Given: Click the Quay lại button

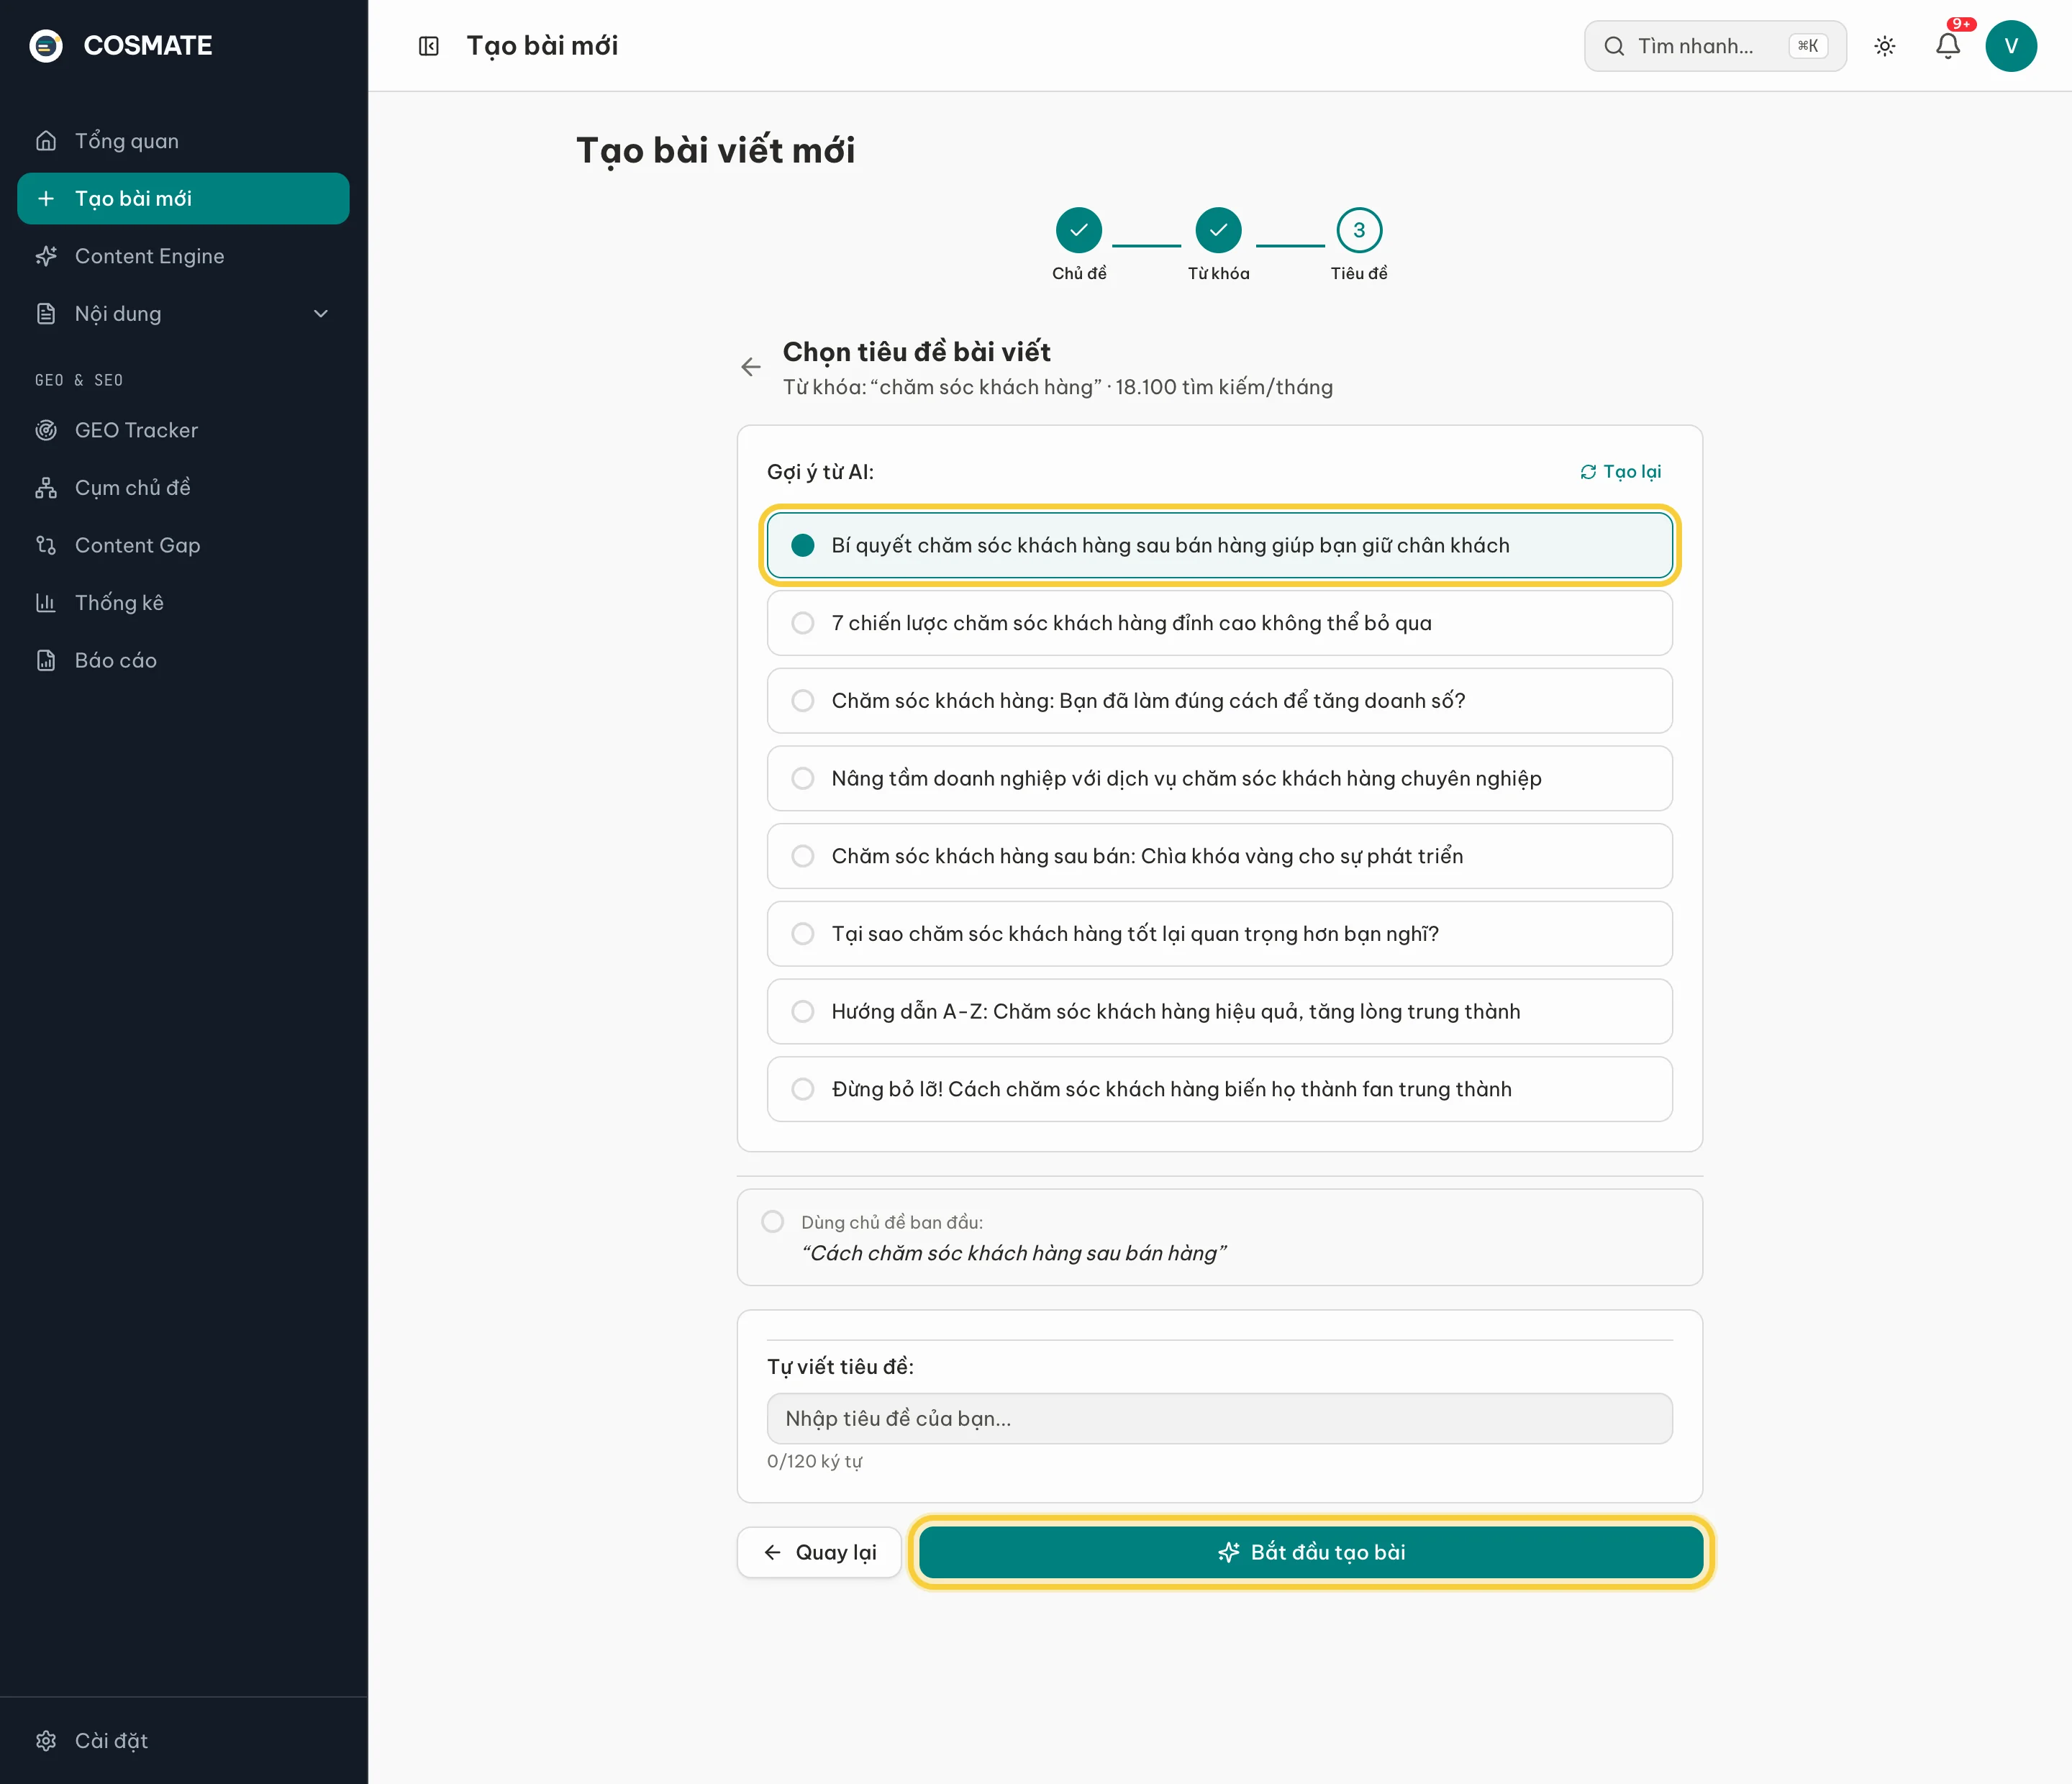Looking at the screenshot, I should click(819, 1552).
